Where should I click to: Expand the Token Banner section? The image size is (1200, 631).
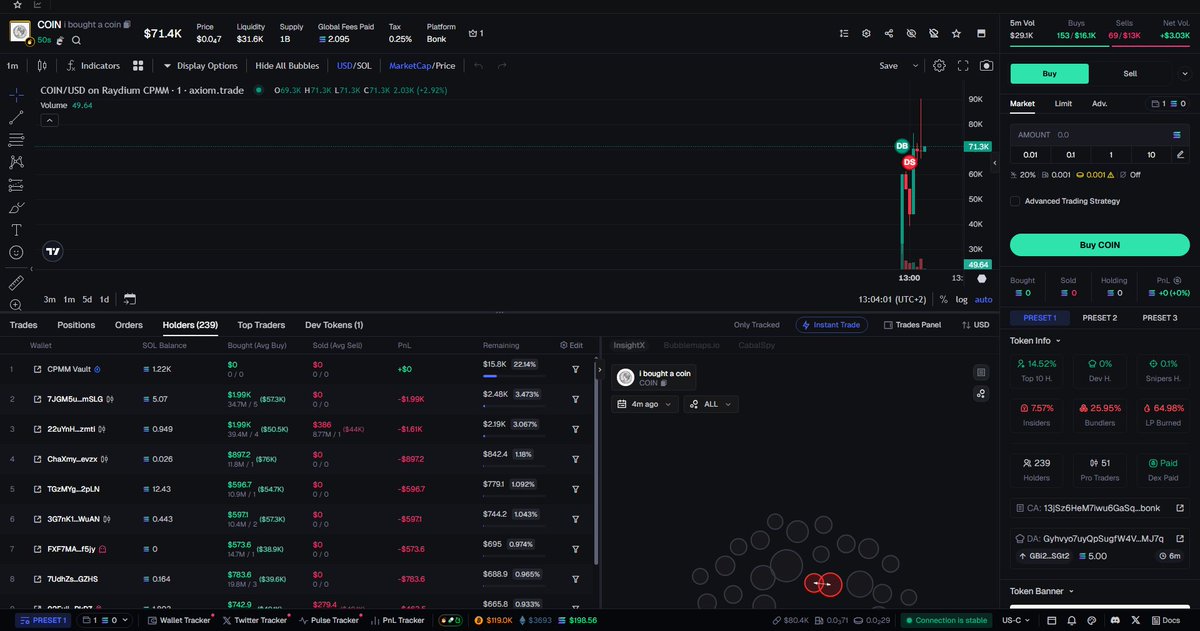1040,591
